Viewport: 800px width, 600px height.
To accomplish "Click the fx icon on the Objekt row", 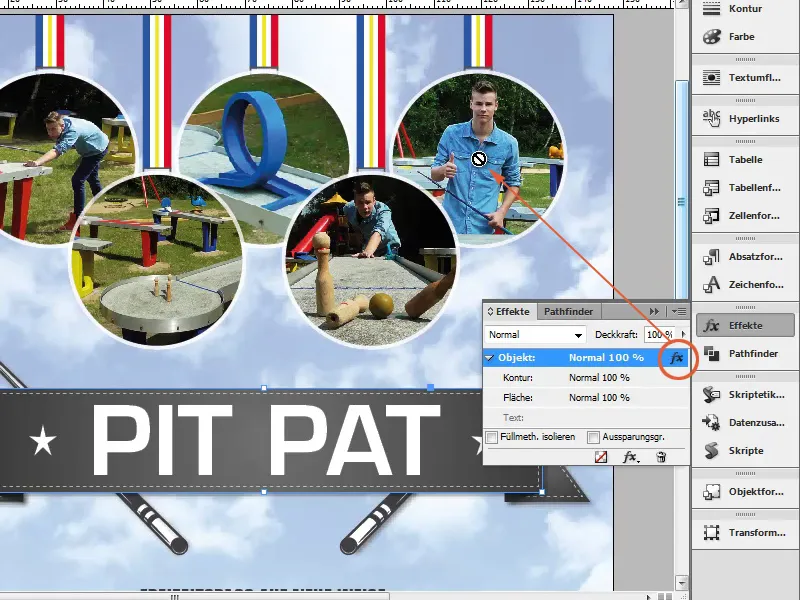I will [677, 357].
